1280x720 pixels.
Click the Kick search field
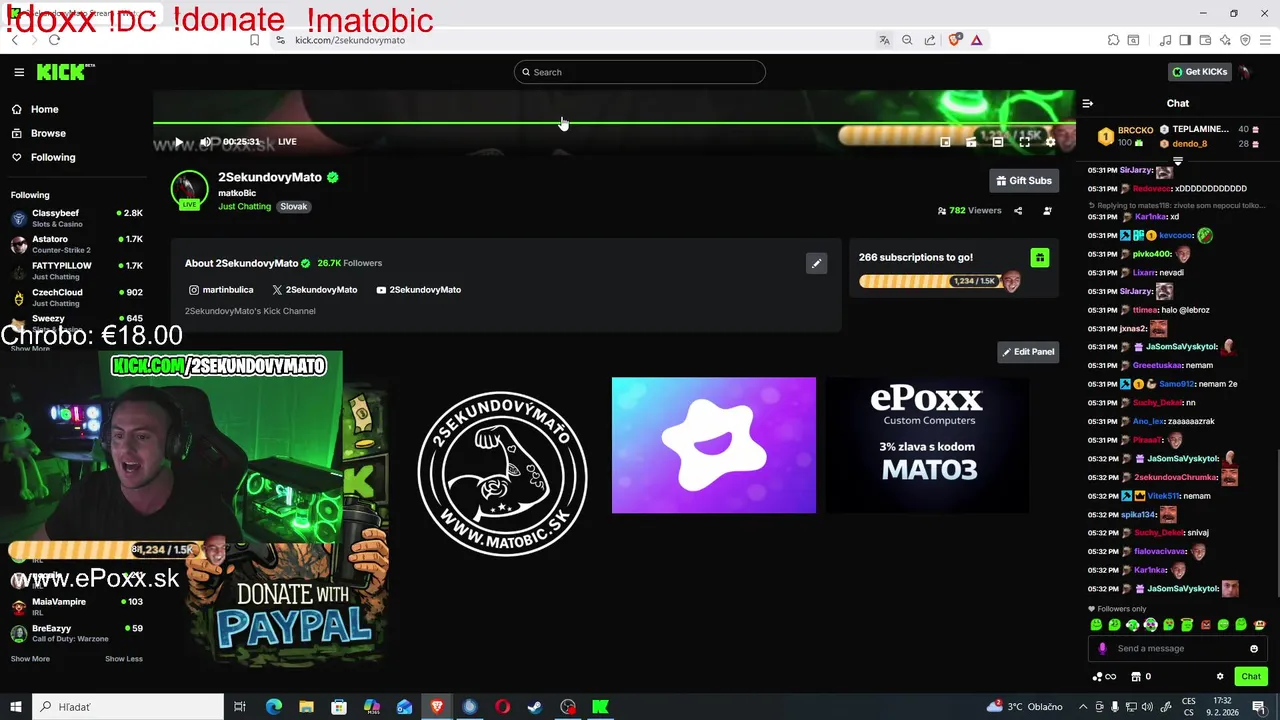pyautogui.click(x=640, y=72)
